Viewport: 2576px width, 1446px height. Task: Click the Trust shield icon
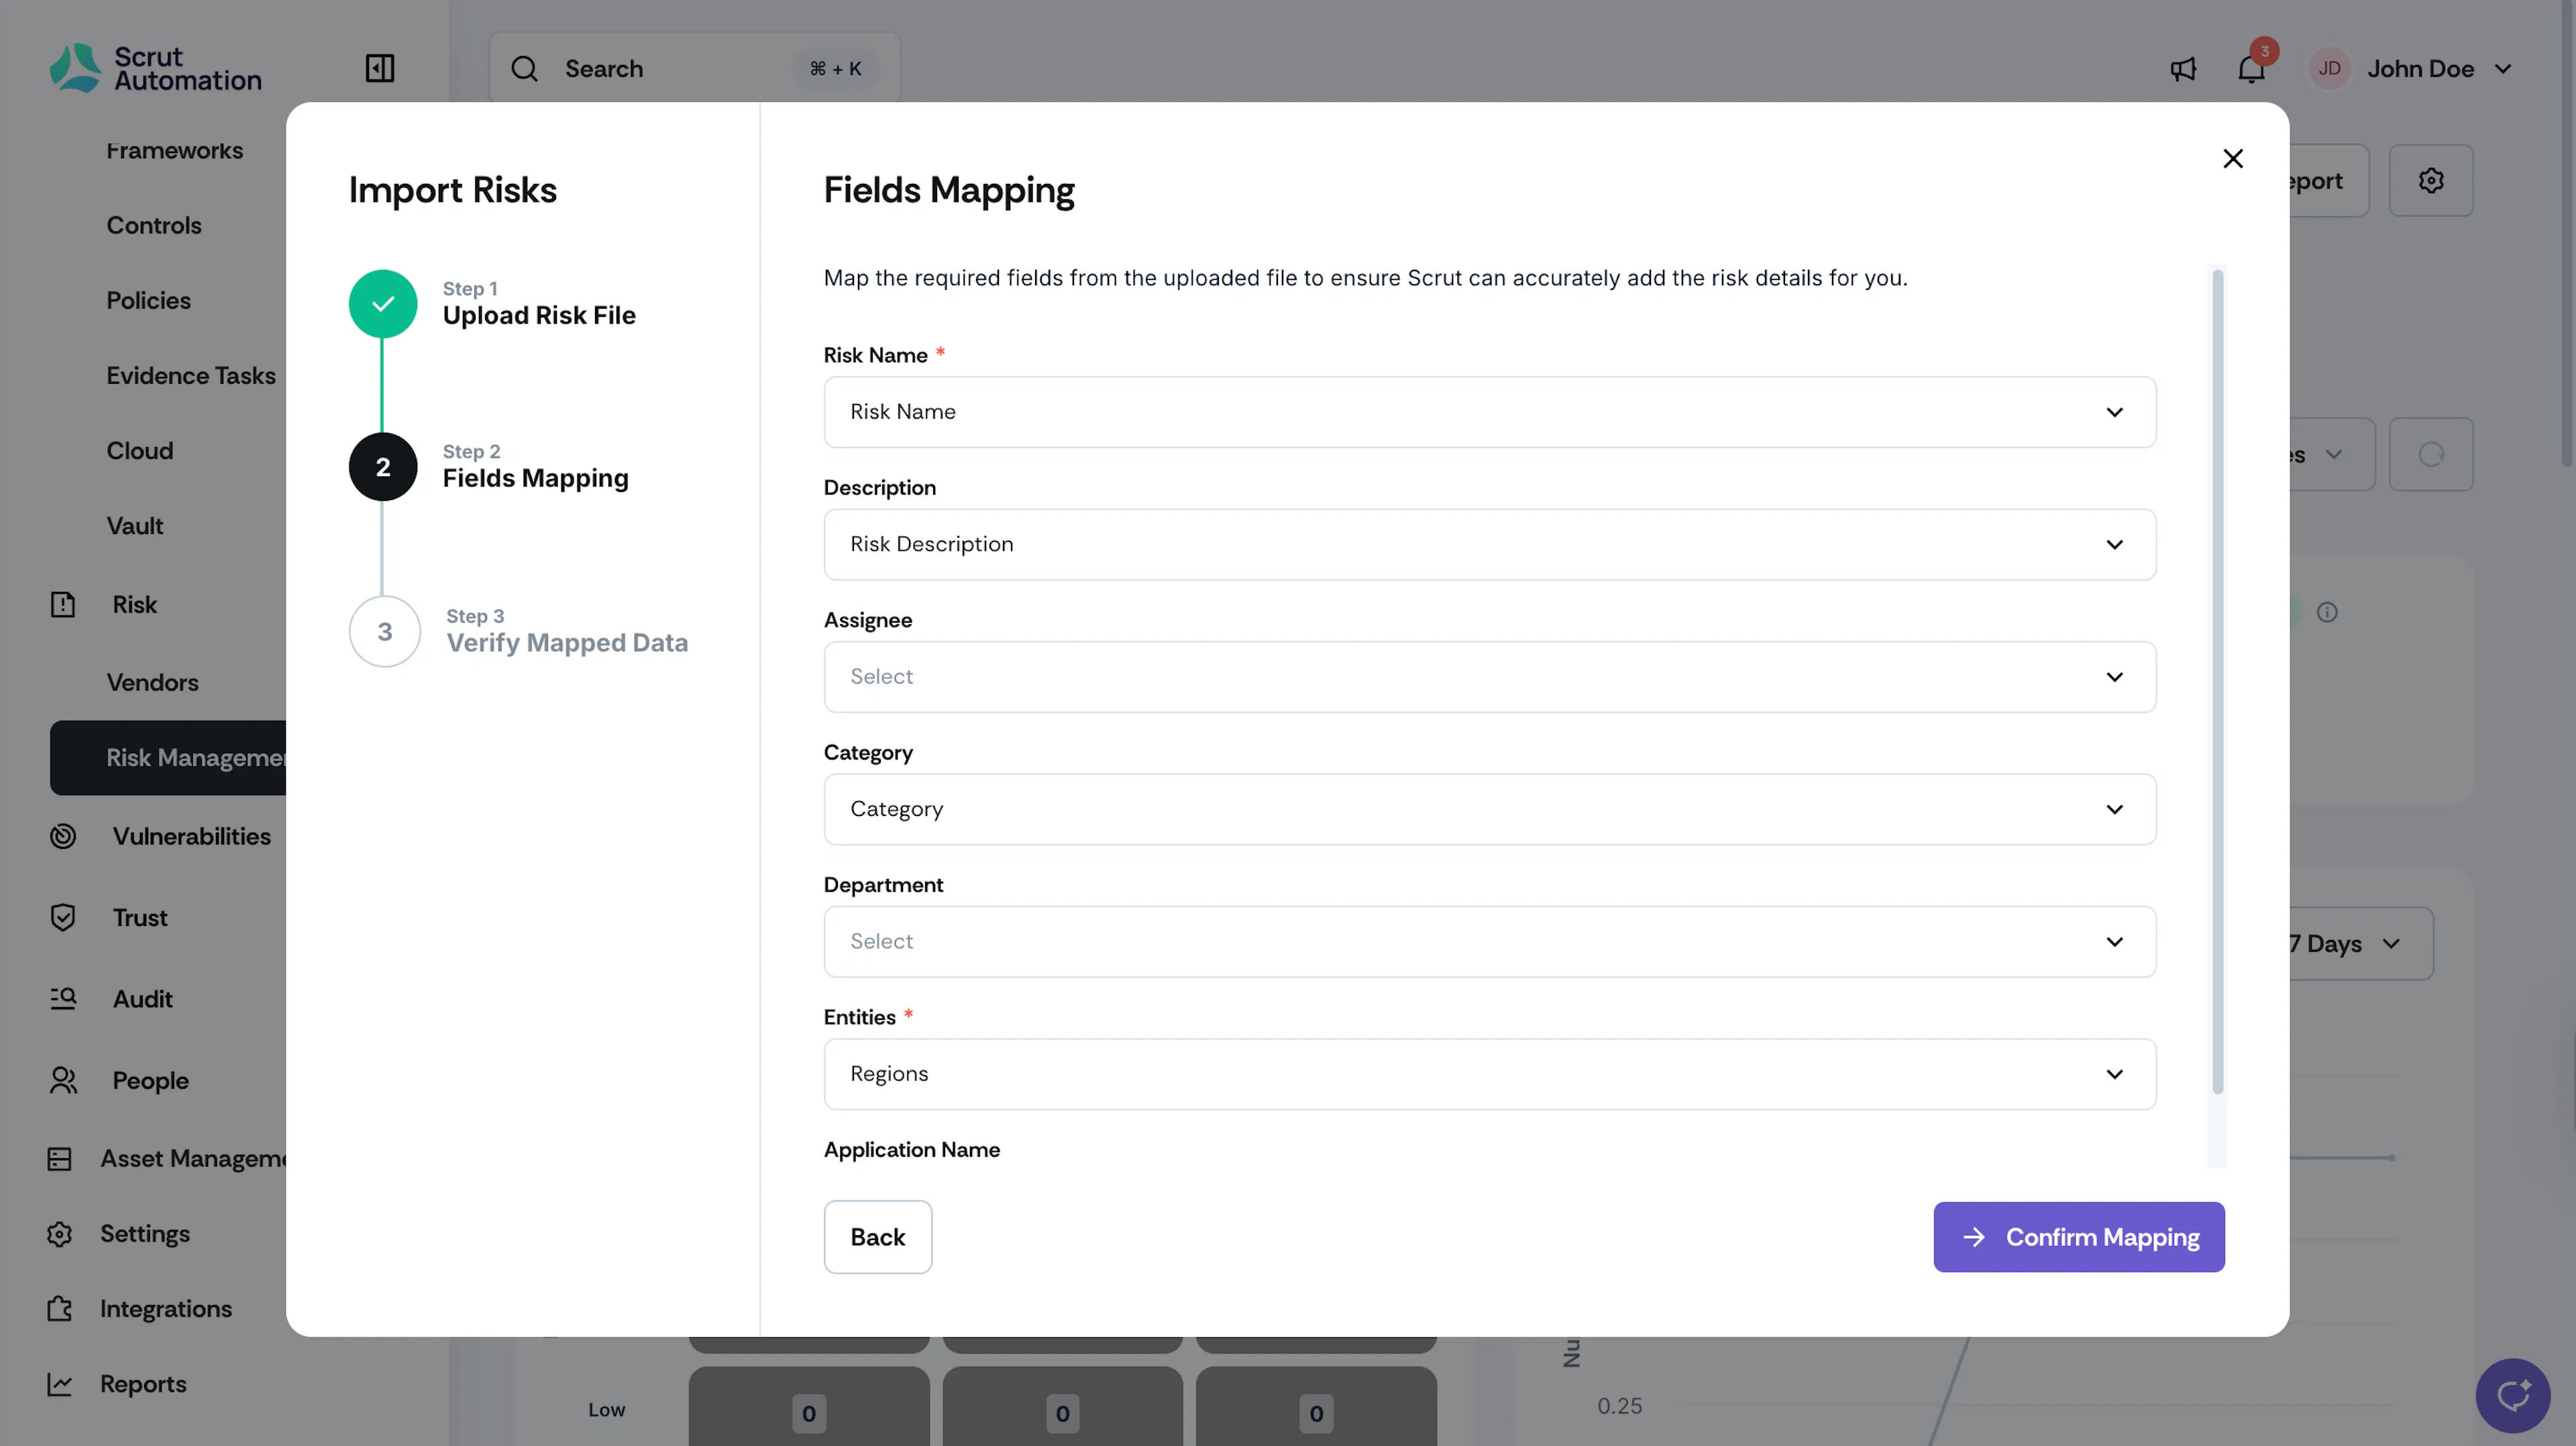point(63,917)
